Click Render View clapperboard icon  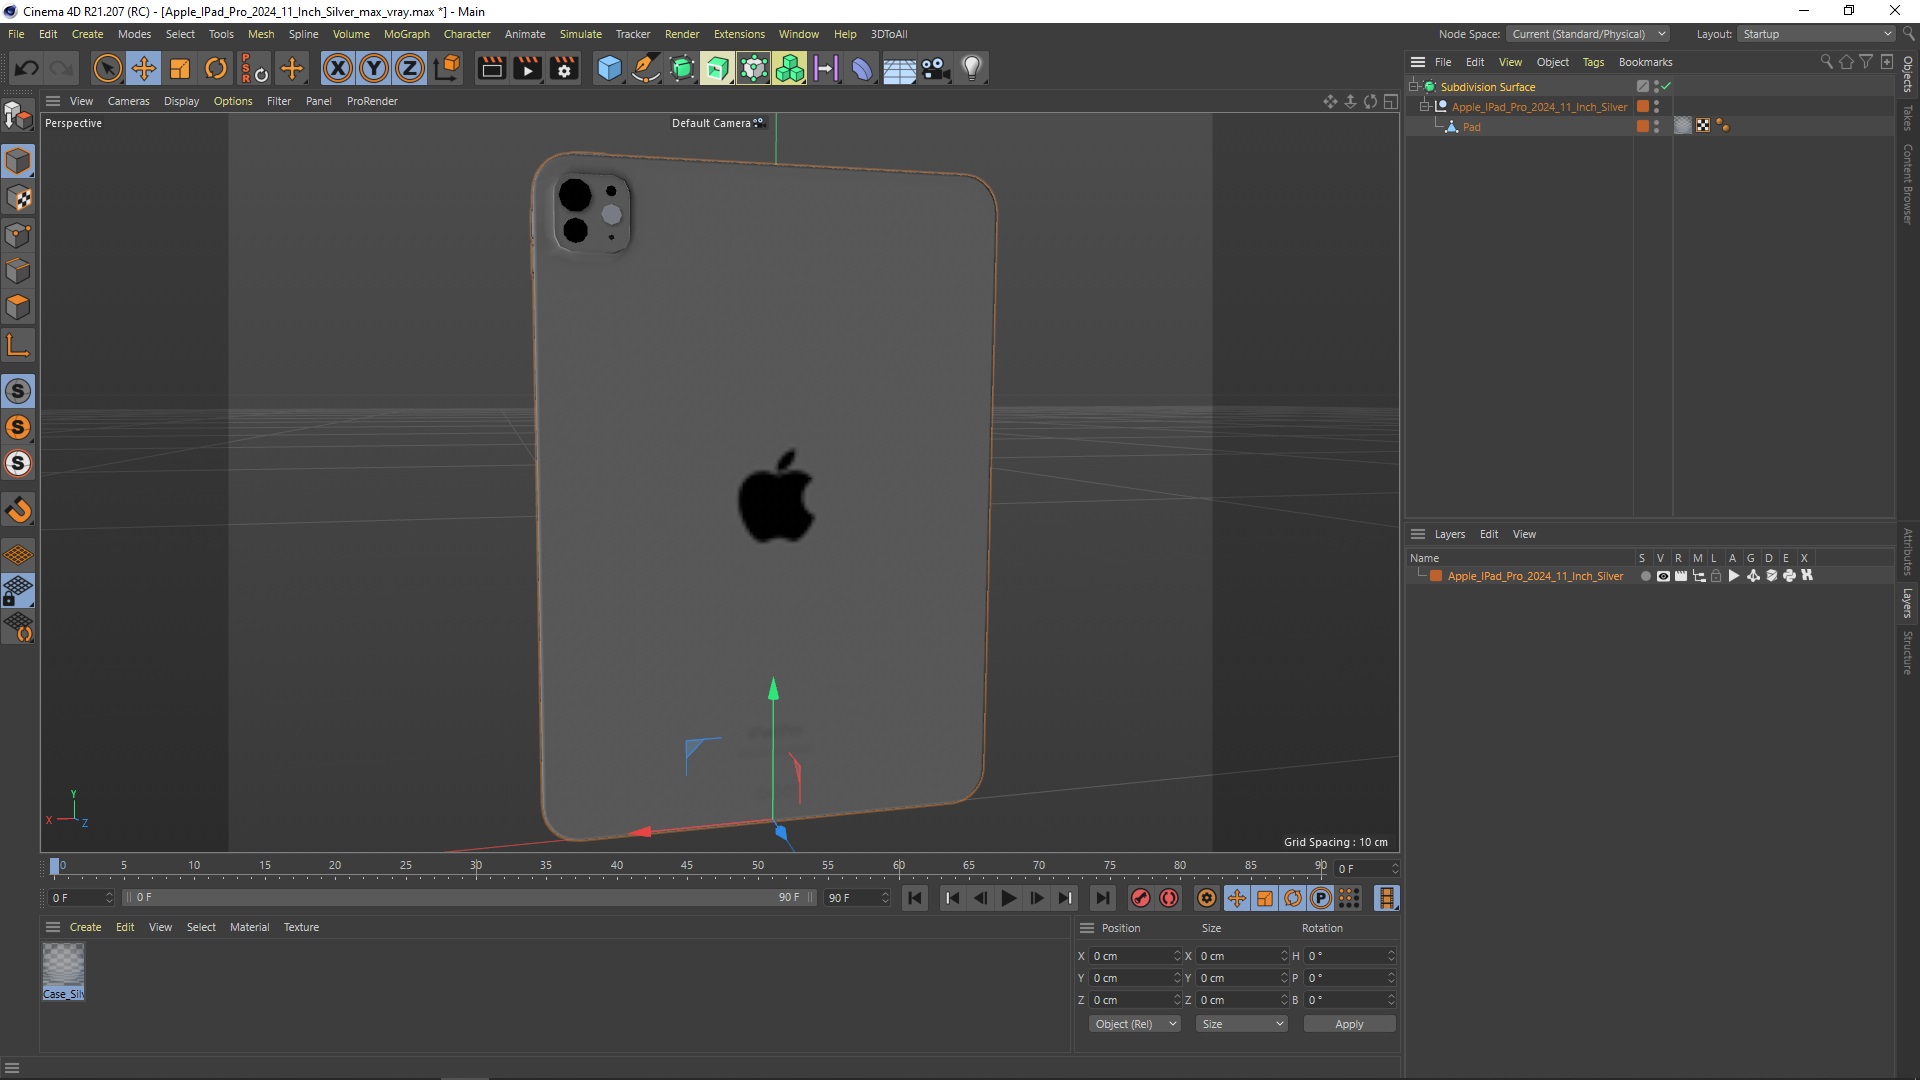(x=491, y=68)
